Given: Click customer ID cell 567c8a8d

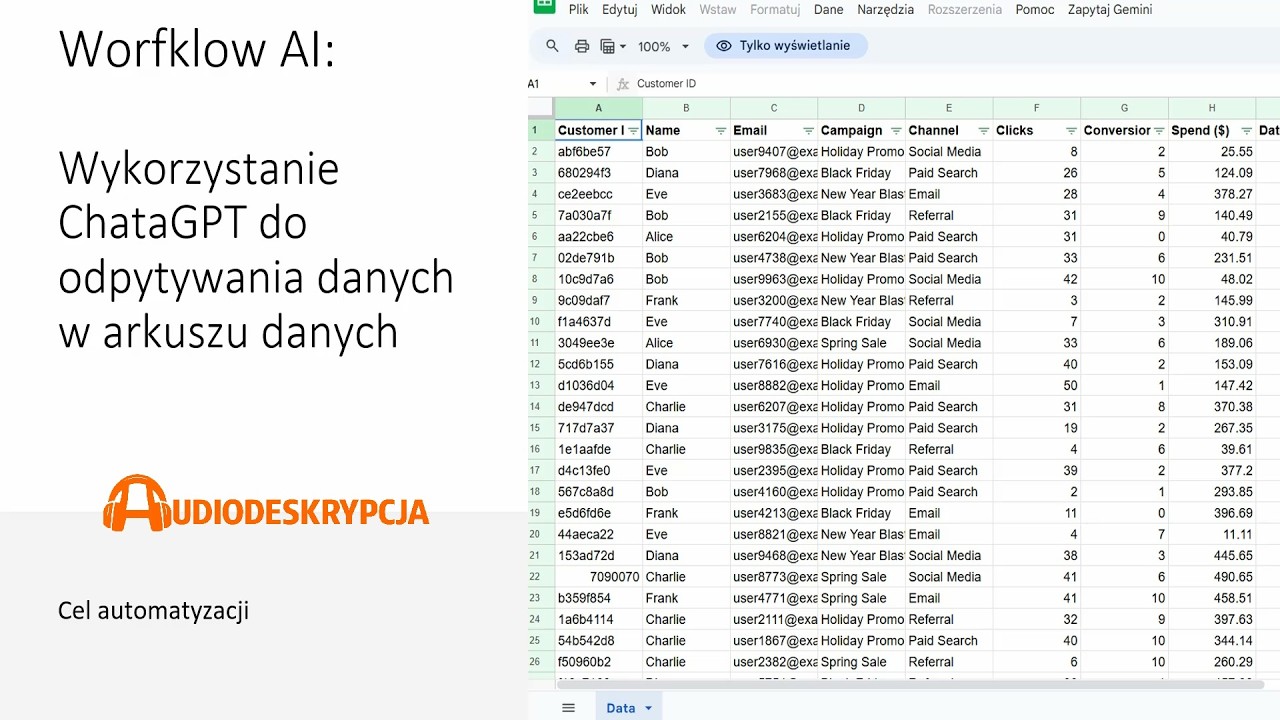Looking at the screenshot, I should [598, 492].
